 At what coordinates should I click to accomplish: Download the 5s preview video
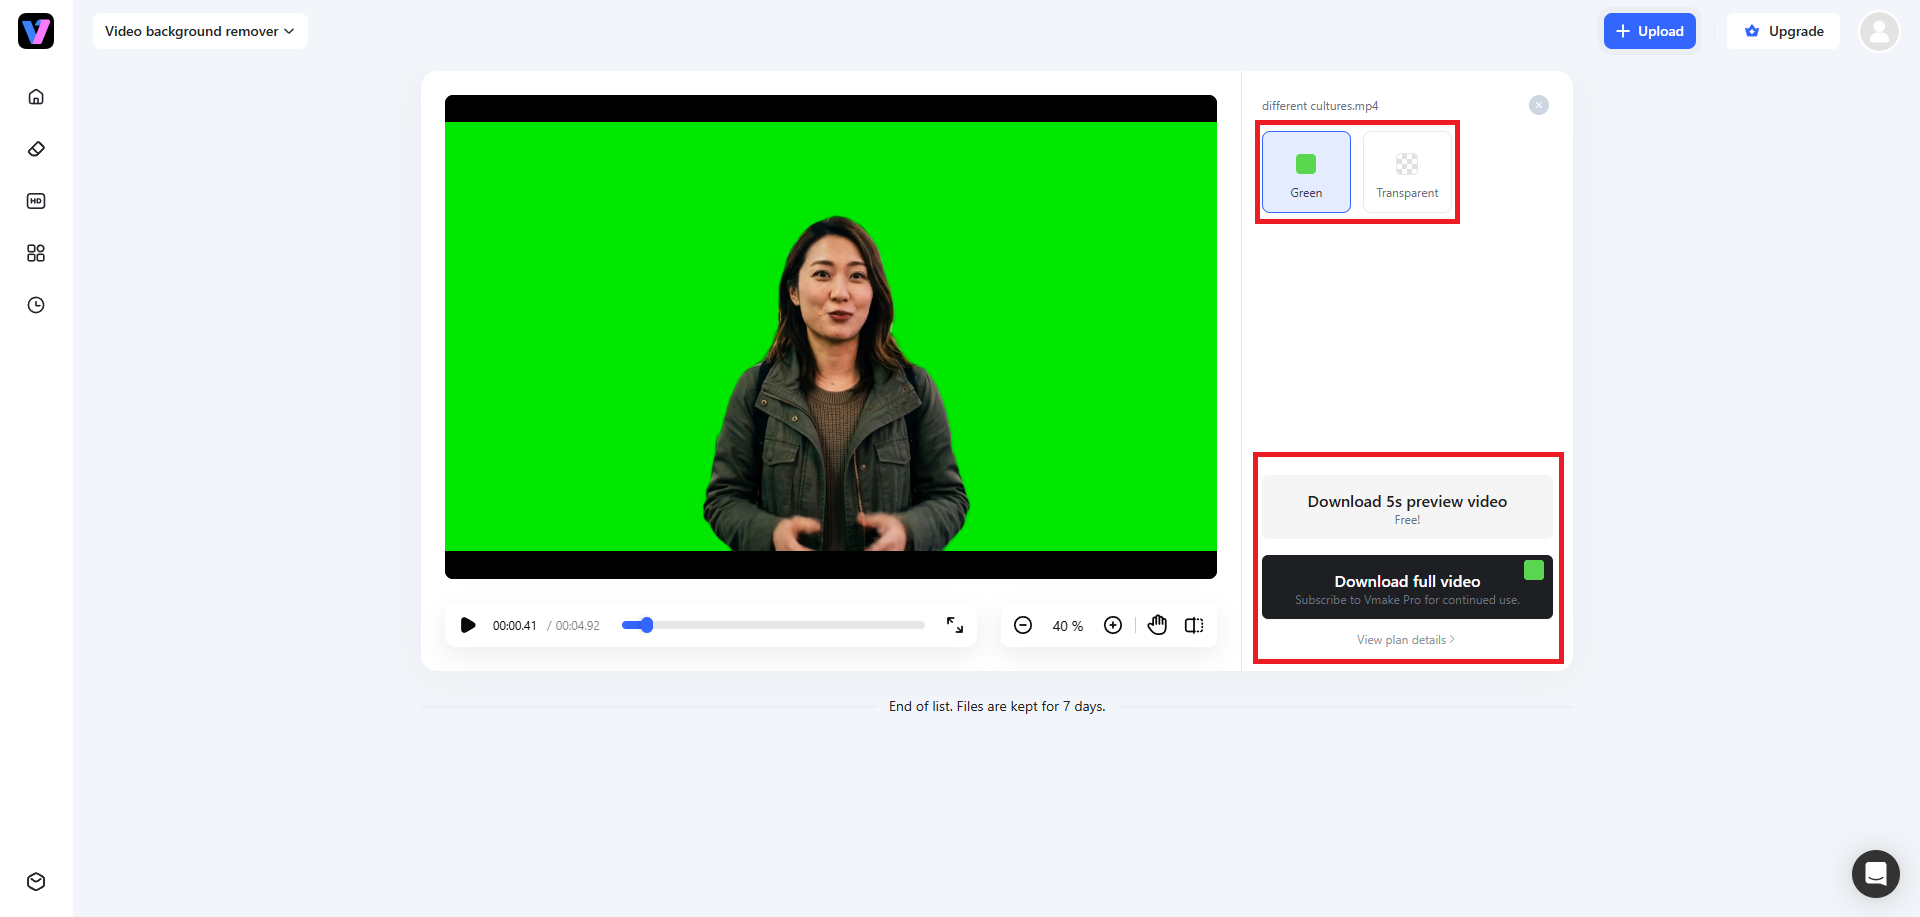point(1407,507)
